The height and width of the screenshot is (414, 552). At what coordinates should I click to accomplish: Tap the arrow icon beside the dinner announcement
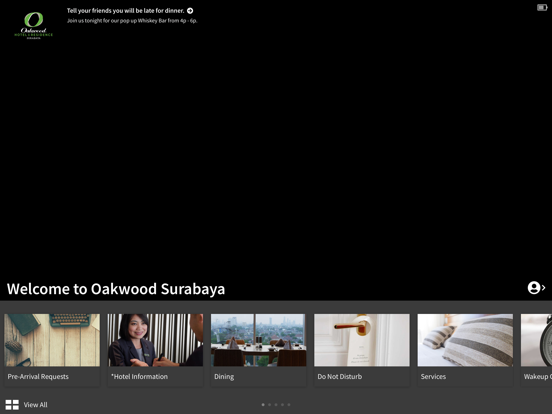click(190, 11)
